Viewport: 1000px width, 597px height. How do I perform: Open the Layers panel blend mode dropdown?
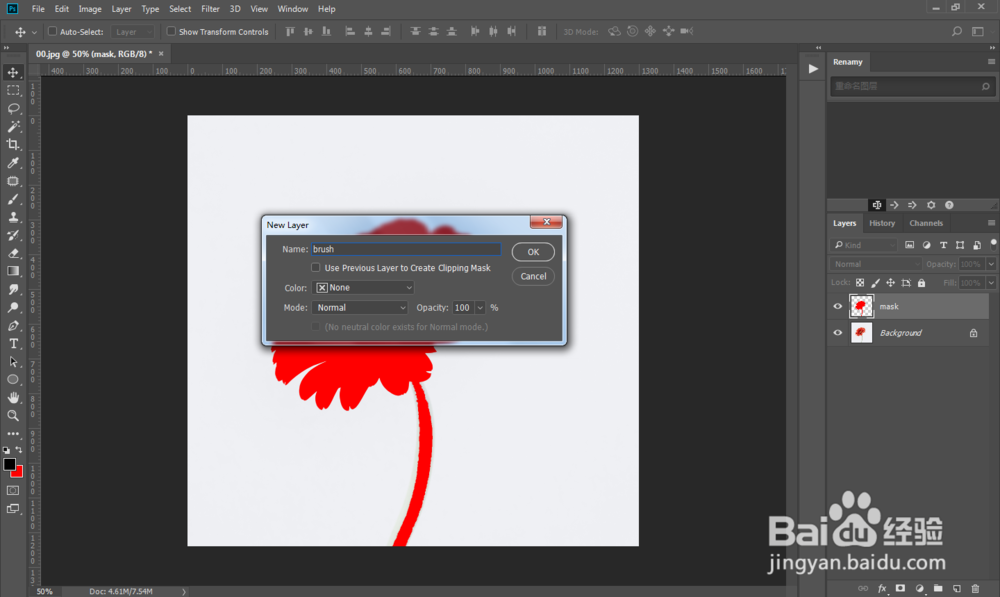[876, 264]
